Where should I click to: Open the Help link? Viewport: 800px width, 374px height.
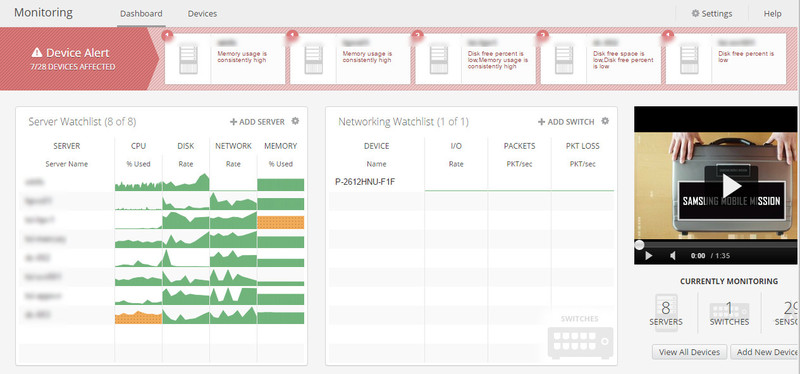click(772, 14)
